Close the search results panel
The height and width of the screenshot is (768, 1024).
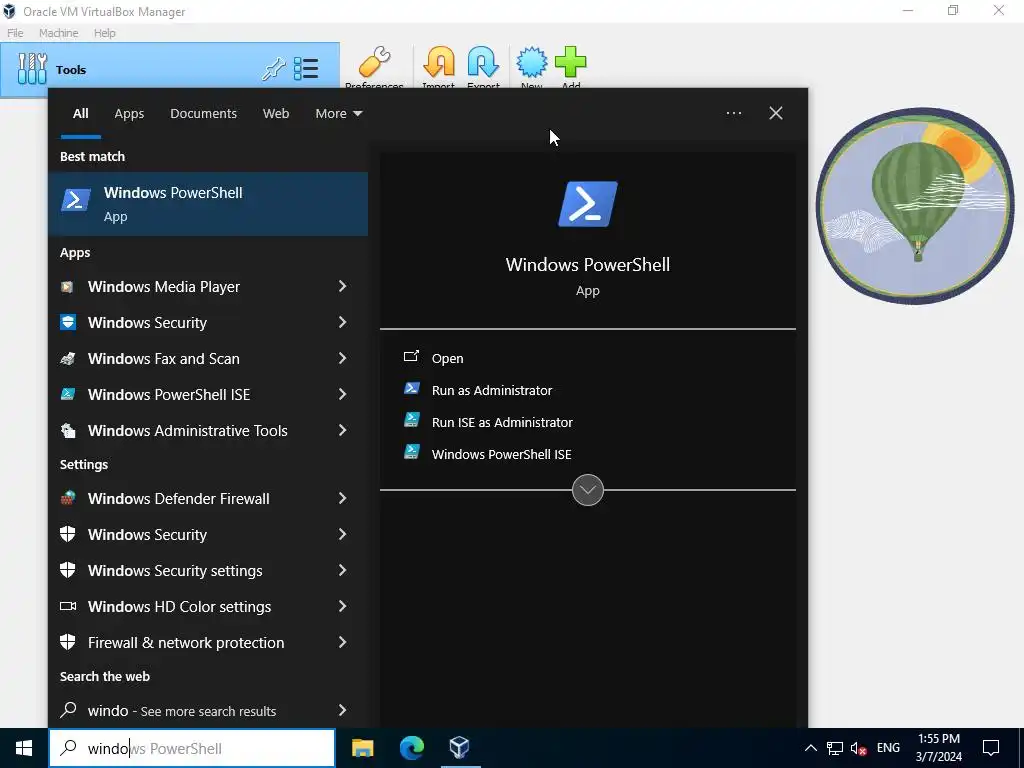tap(776, 113)
